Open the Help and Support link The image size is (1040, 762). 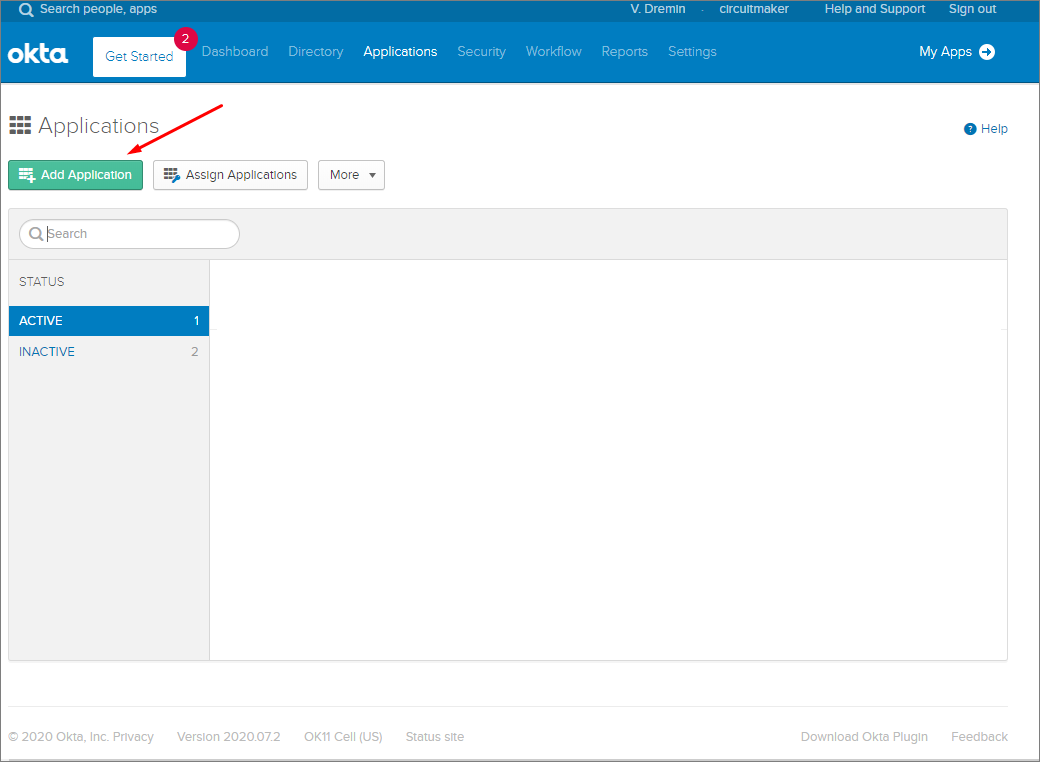[874, 9]
